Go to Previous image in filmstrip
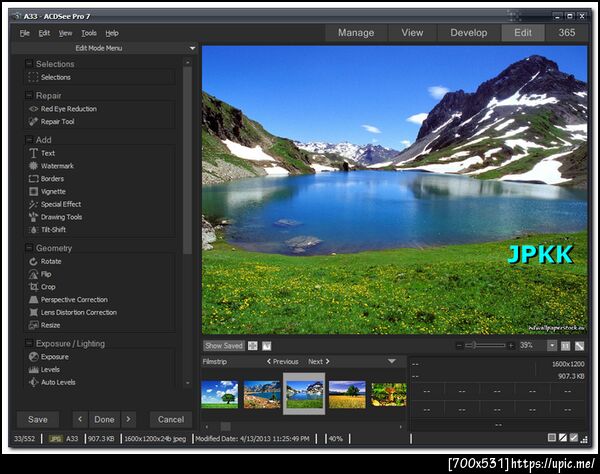The image size is (600, 474). click(283, 362)
